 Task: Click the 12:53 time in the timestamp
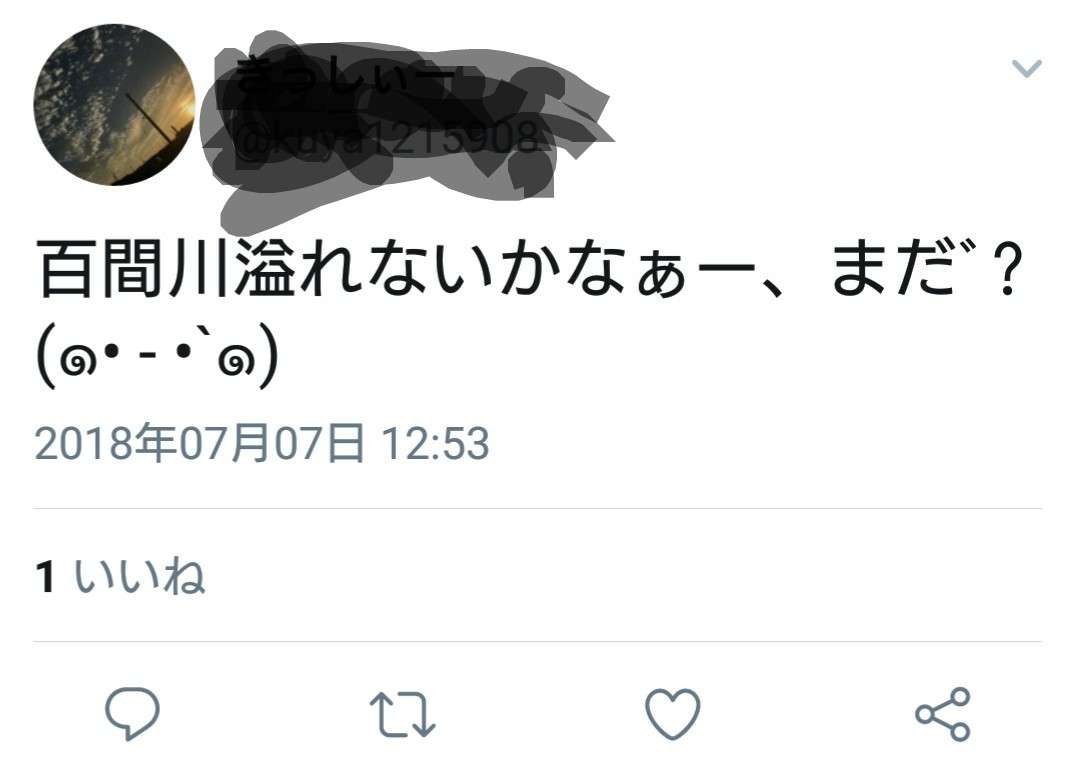pyautogui.click(x=435, y=443)
